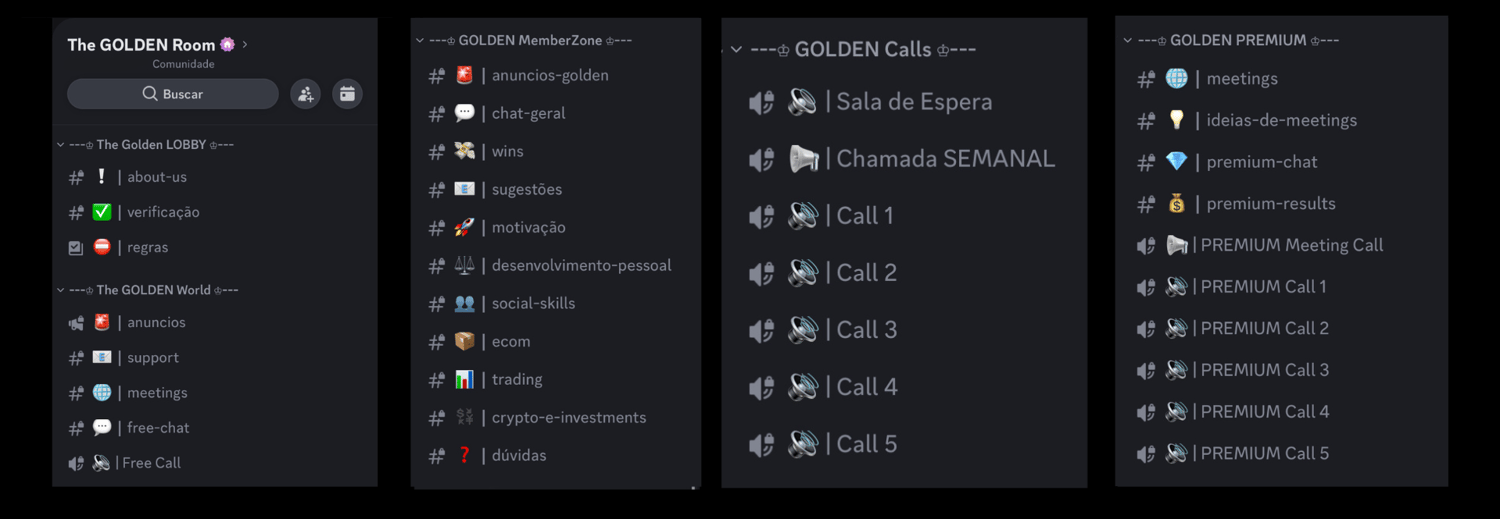This screenshot has height=519, width=1500.
Task: Click the PREMIUM Meeting Call voice icon
Action: [1146, 245]
